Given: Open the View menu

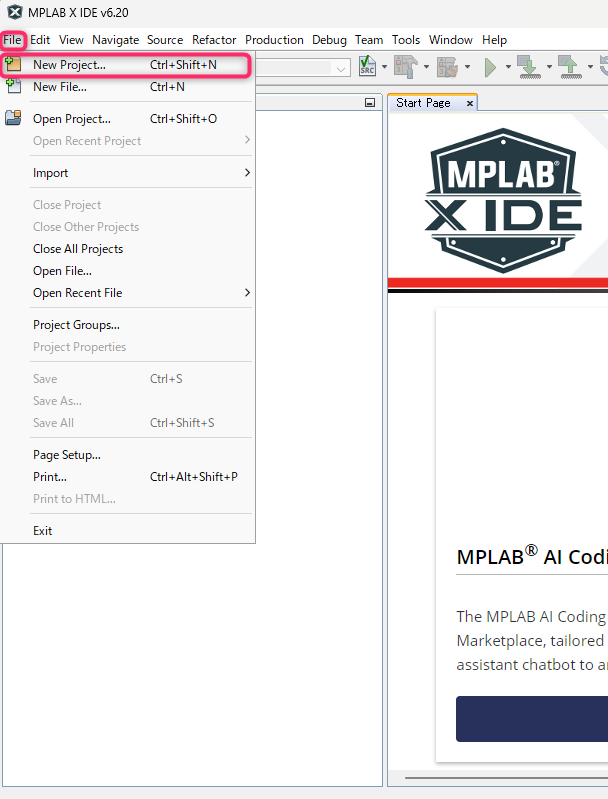Looking at the screenshot, I should click(x=71, y=40).
